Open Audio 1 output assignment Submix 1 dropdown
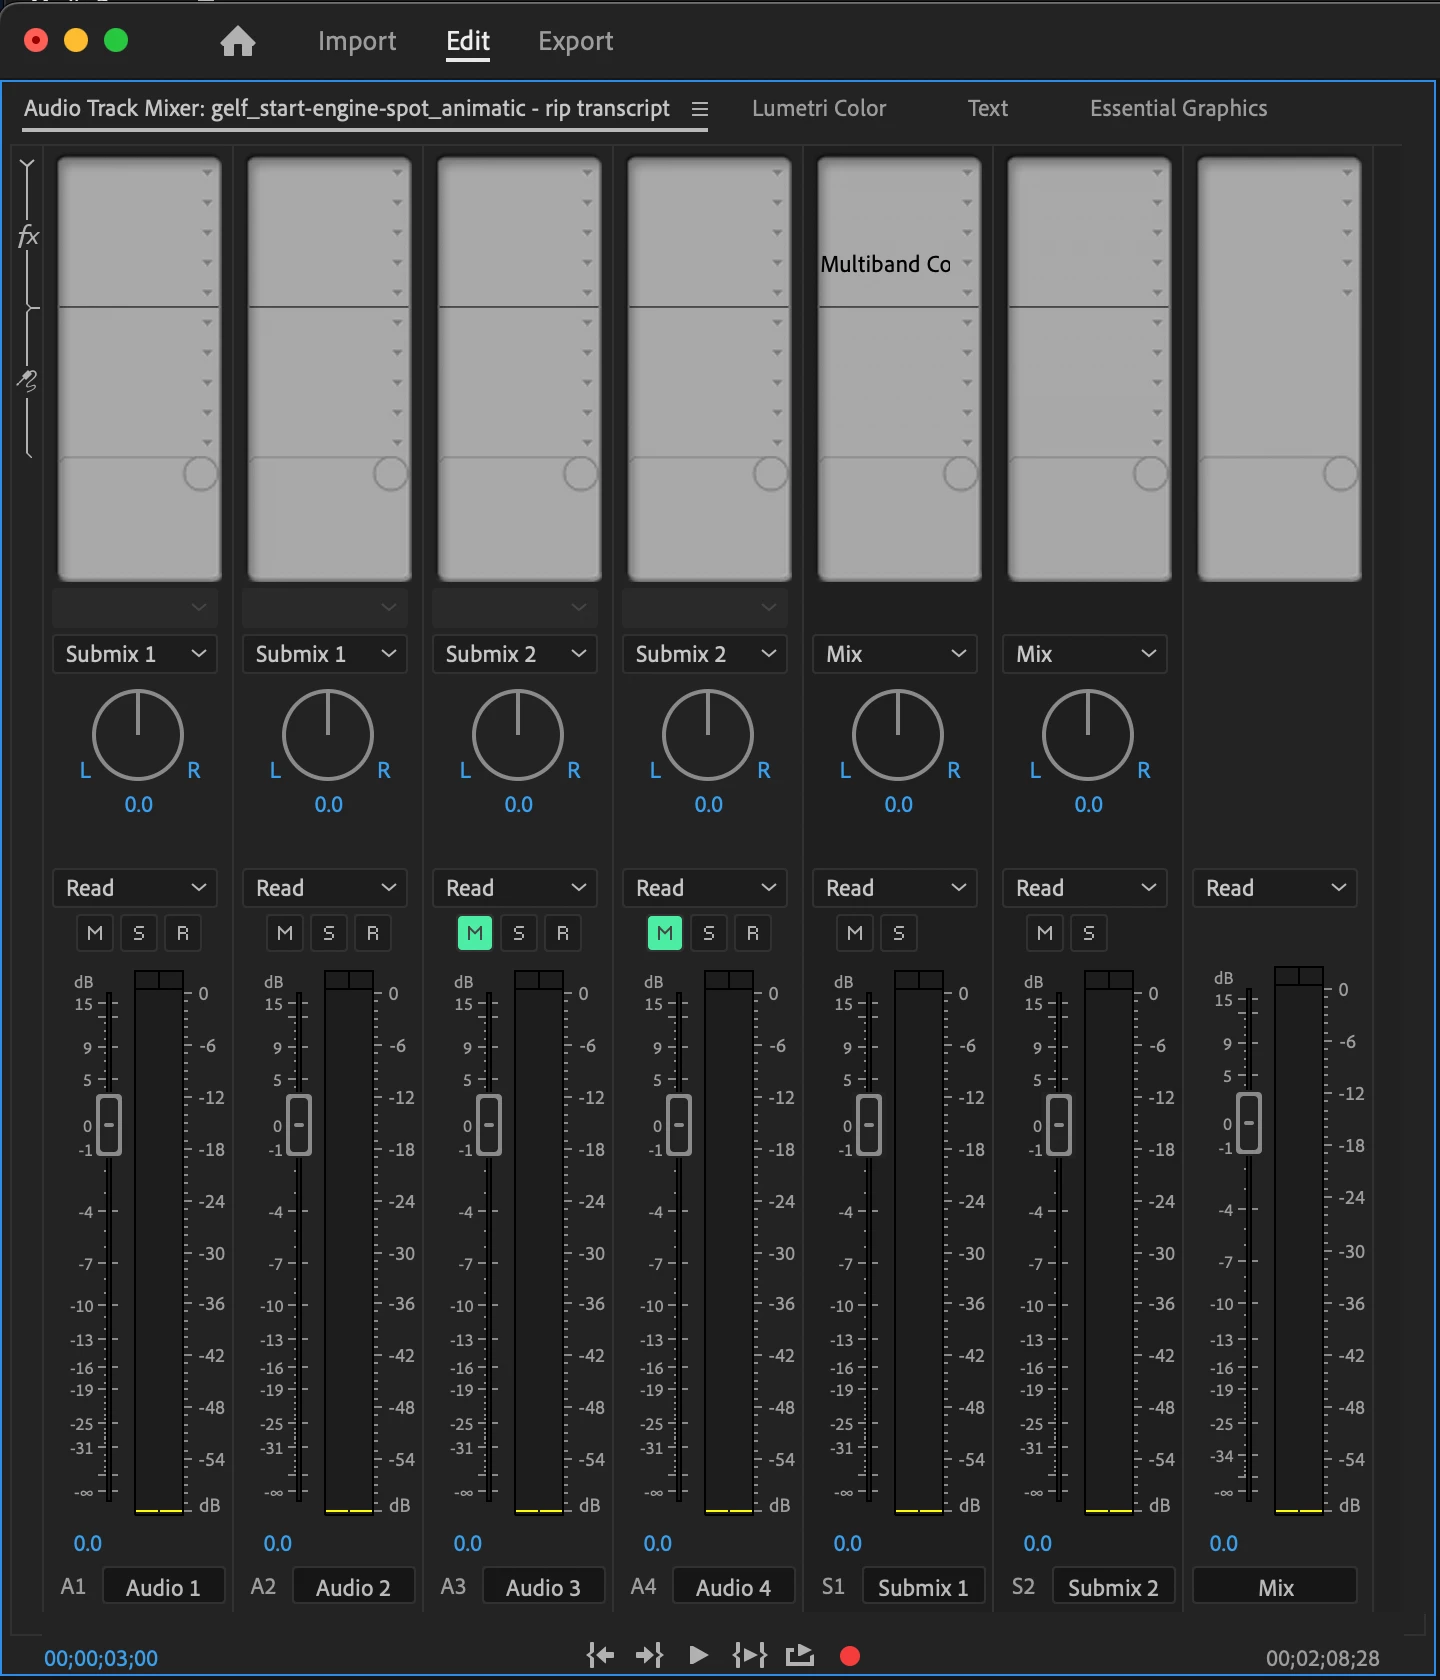 click(135, 654)
